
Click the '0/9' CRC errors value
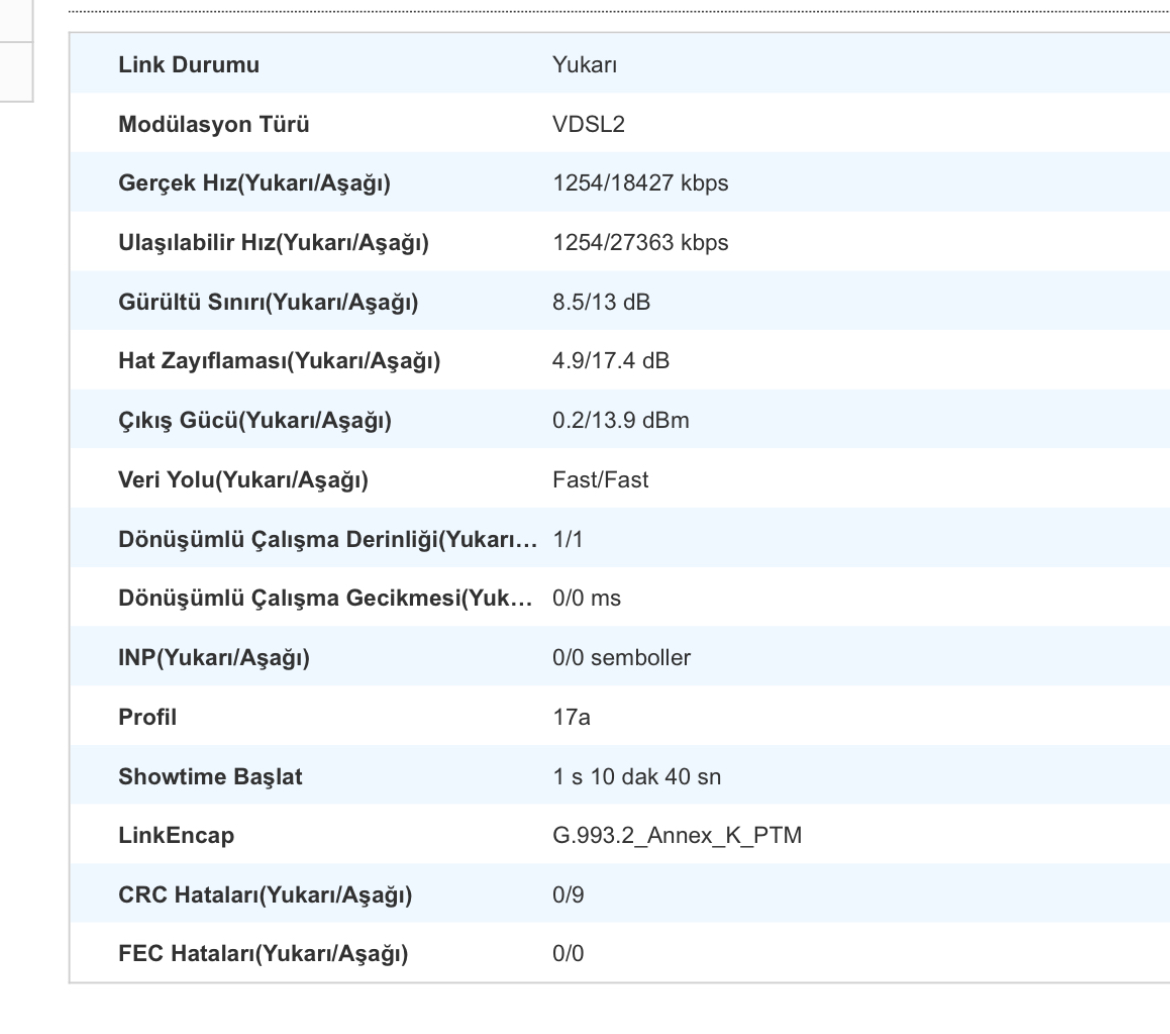coord(568,895)
